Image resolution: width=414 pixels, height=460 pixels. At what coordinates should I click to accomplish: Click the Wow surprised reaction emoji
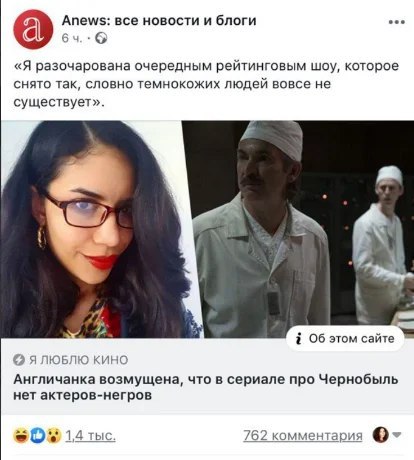coord(54,436)
